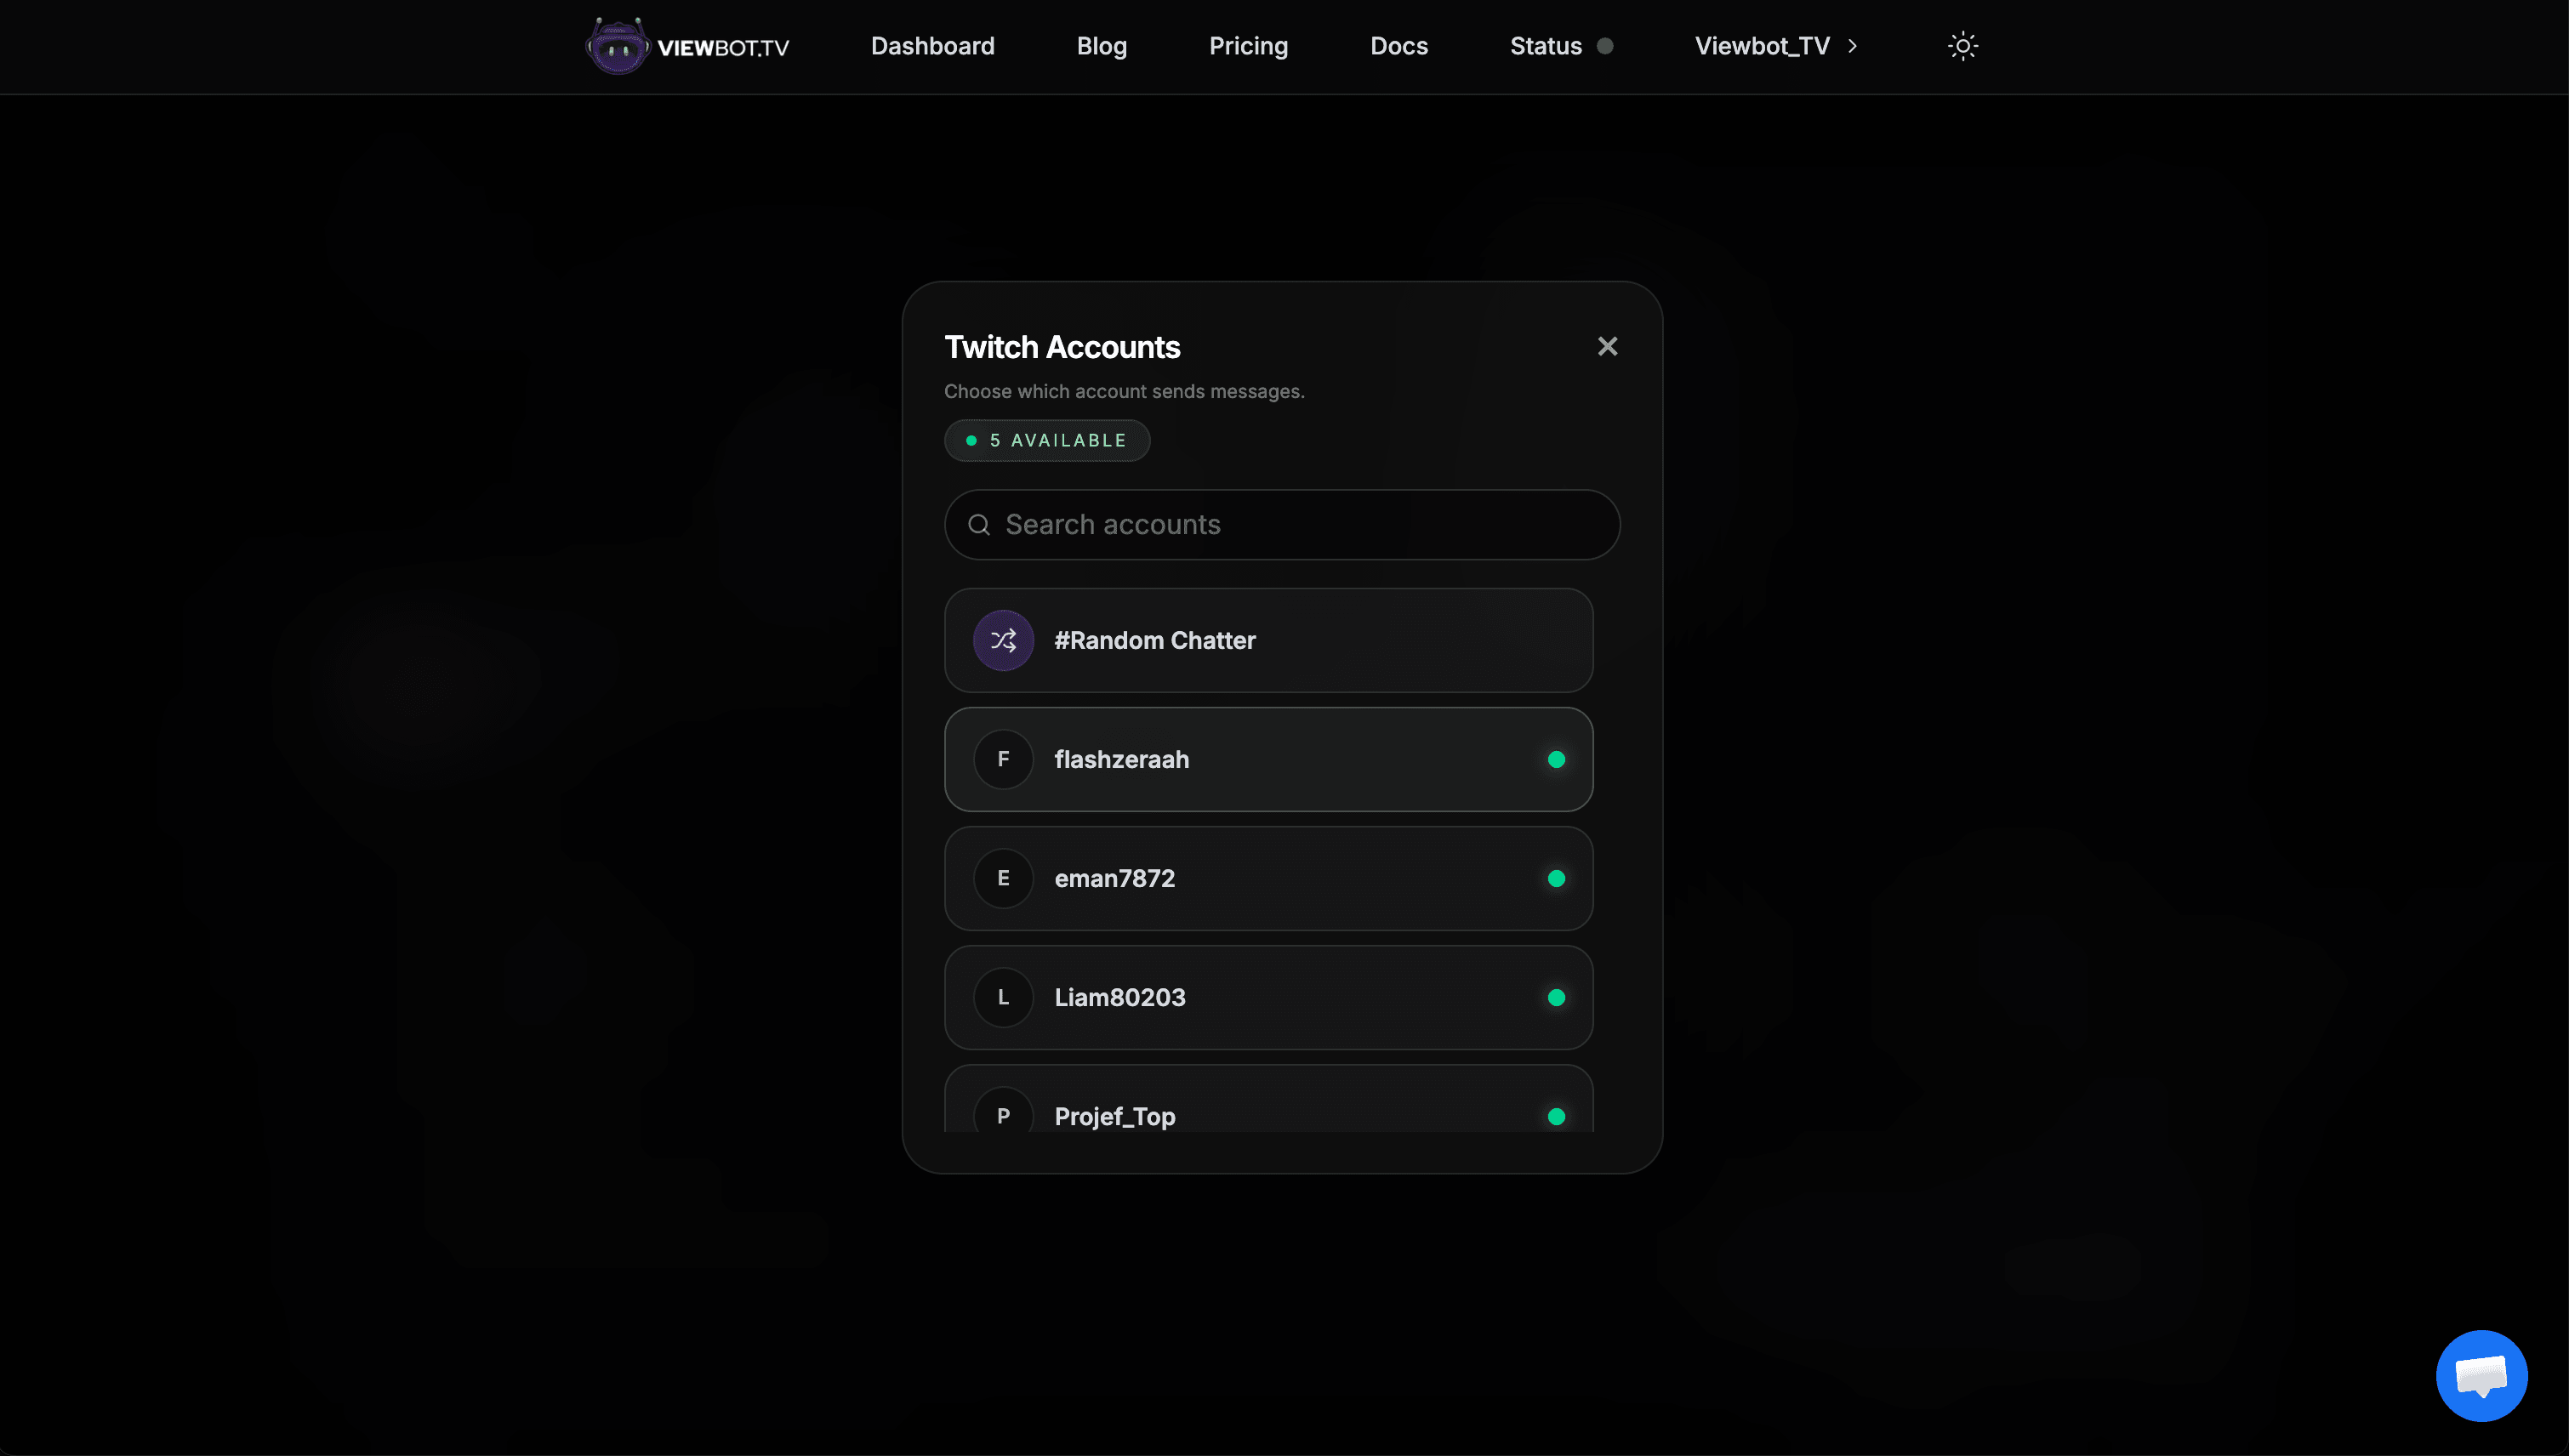Open the live chat support bubble

pyautogui.click(x=2481, y=1375)
